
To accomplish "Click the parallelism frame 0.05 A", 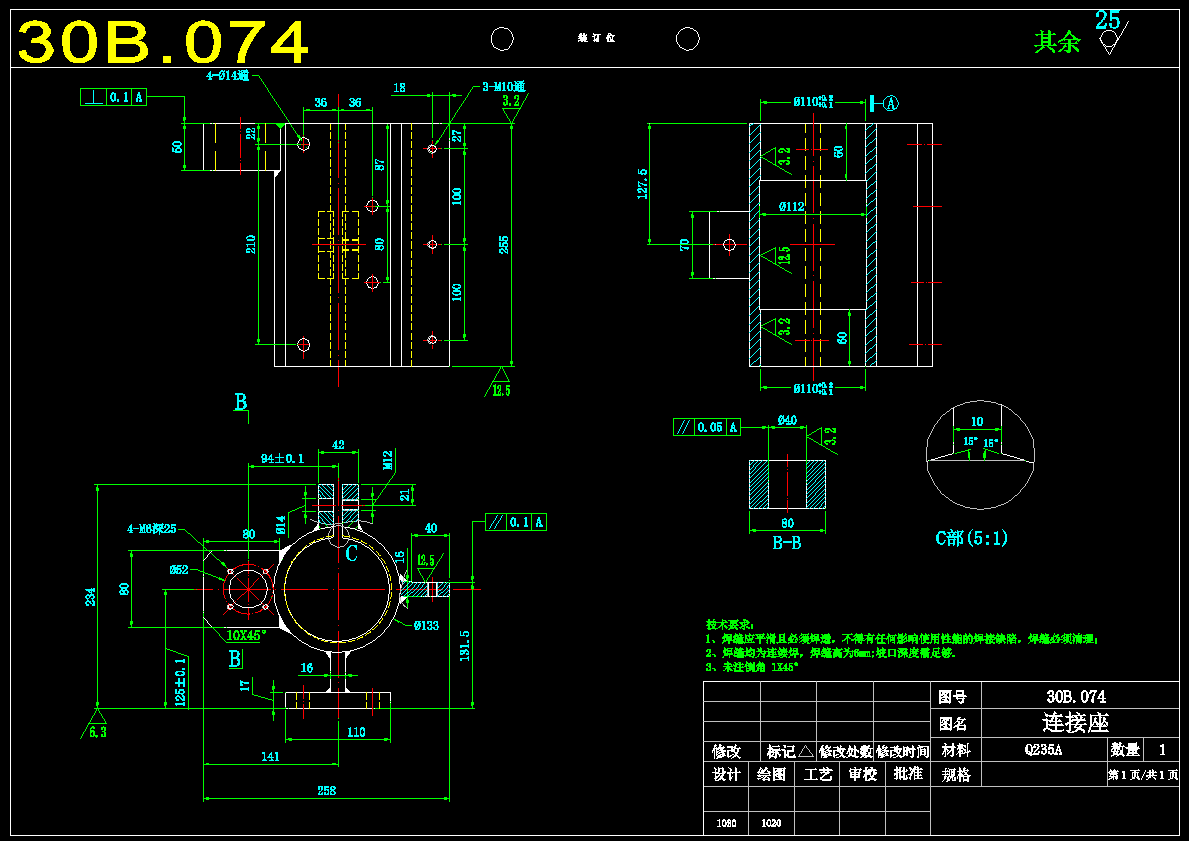I will coord(707,427).
